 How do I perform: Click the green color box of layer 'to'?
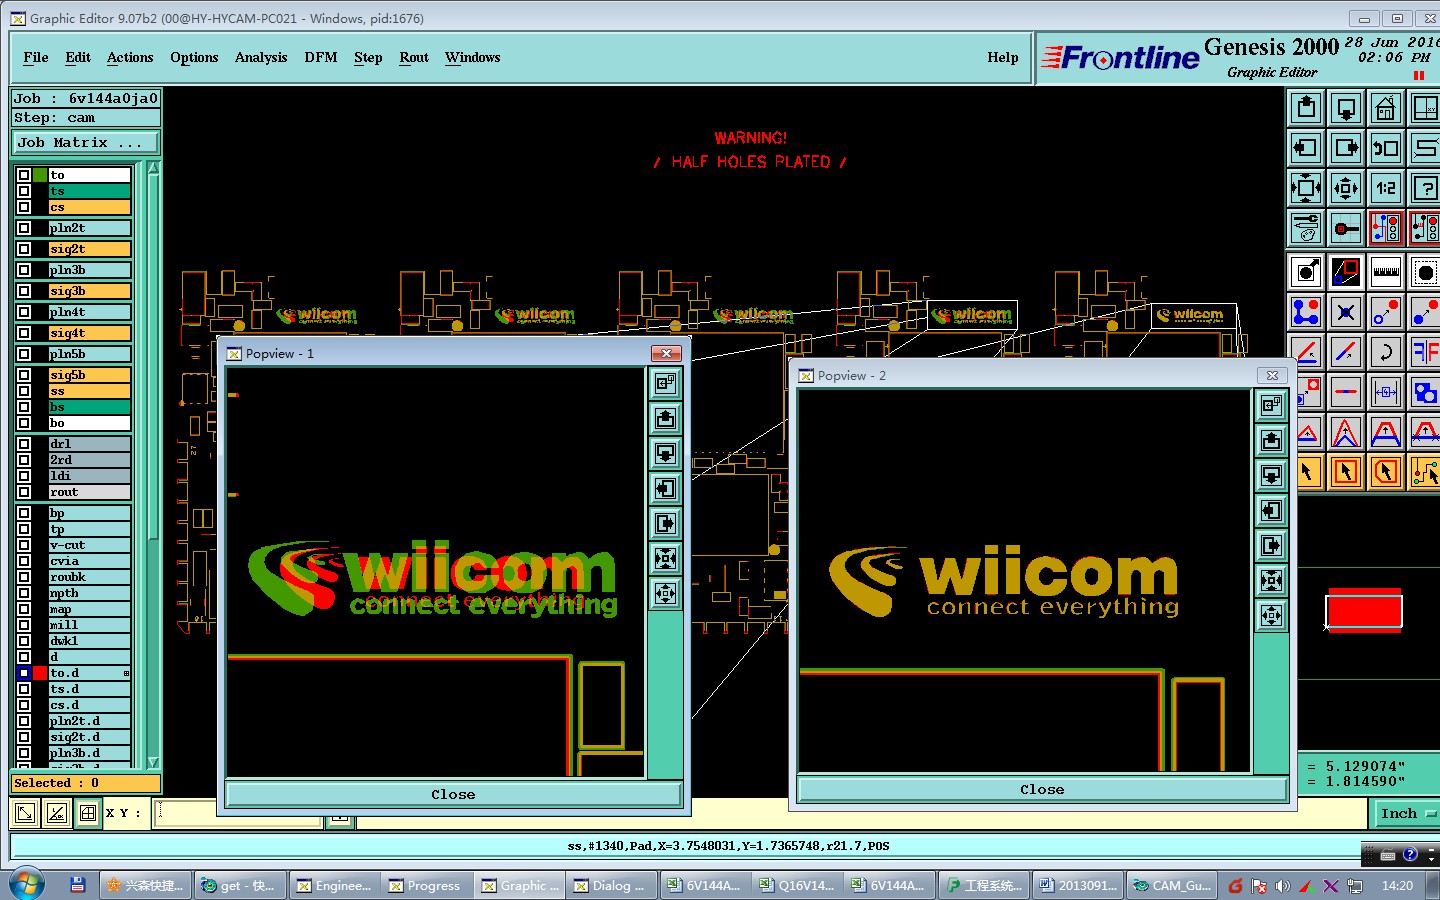tap(40, 175)
